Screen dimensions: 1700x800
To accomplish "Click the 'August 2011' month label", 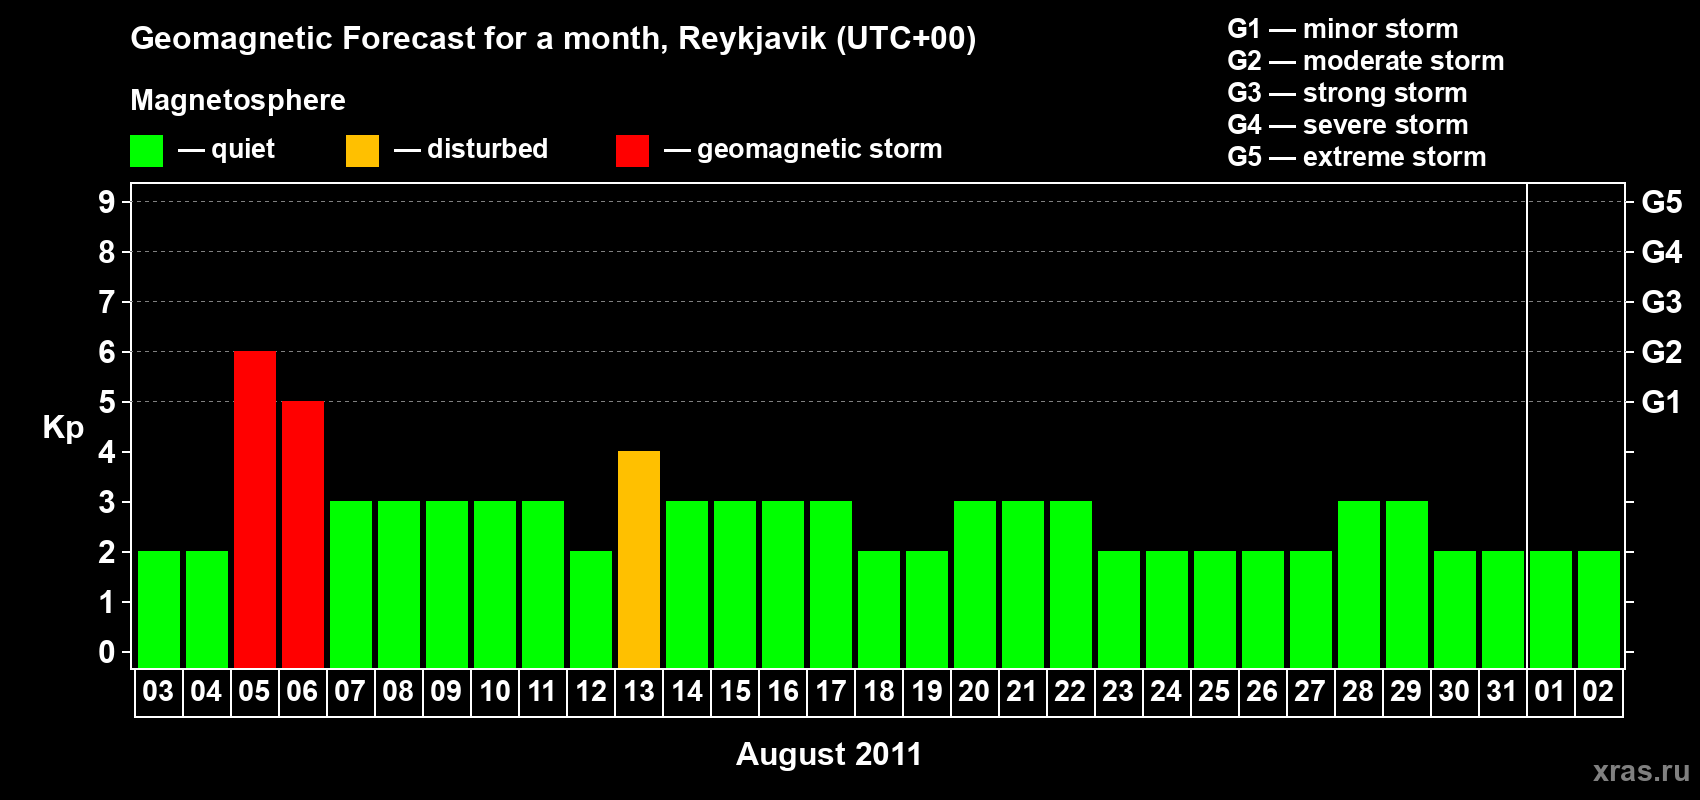I will (829, 754).
